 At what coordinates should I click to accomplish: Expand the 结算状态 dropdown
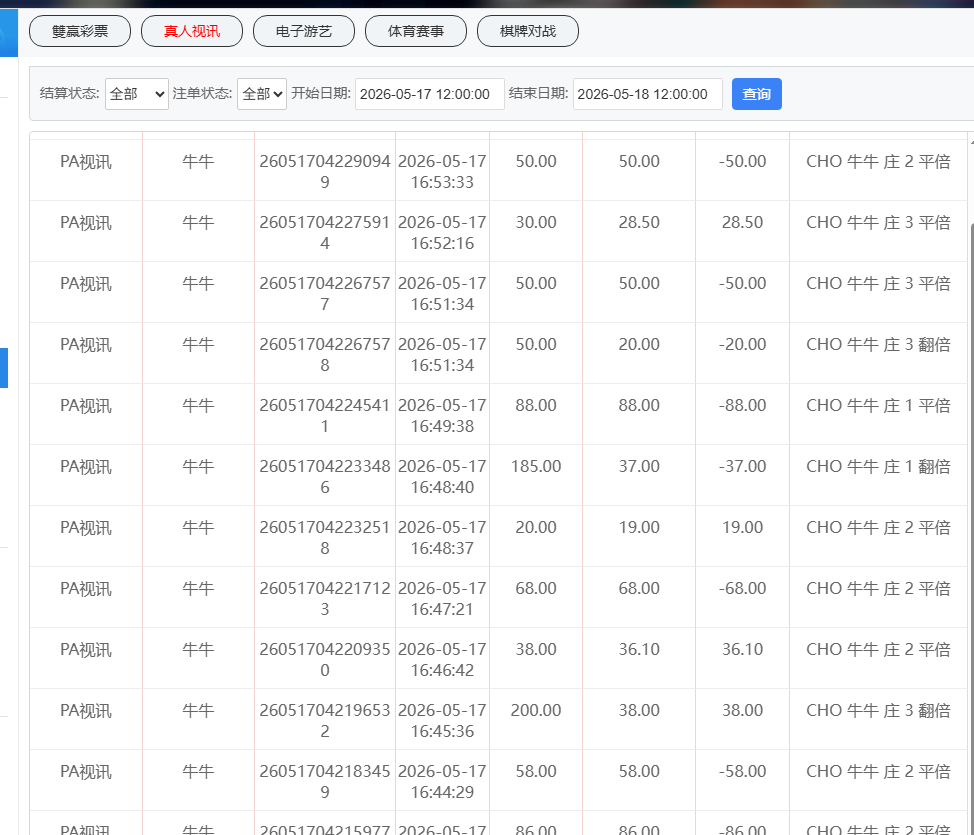click(137, 94)
